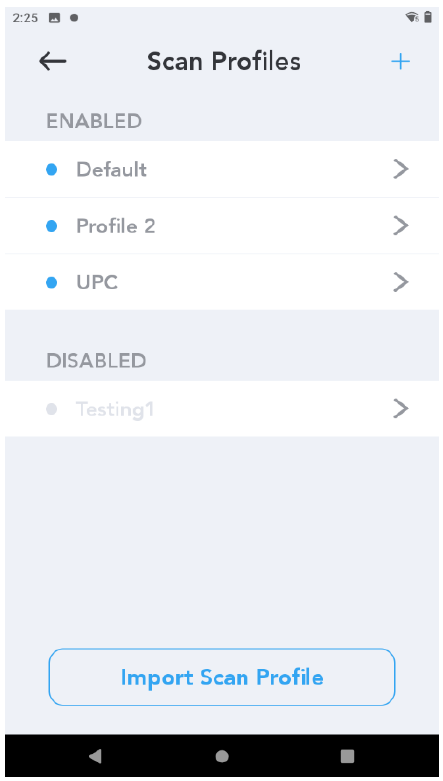Tap the Wi-Fi status icon
The image size is (443, 781).
pos(412,18)
